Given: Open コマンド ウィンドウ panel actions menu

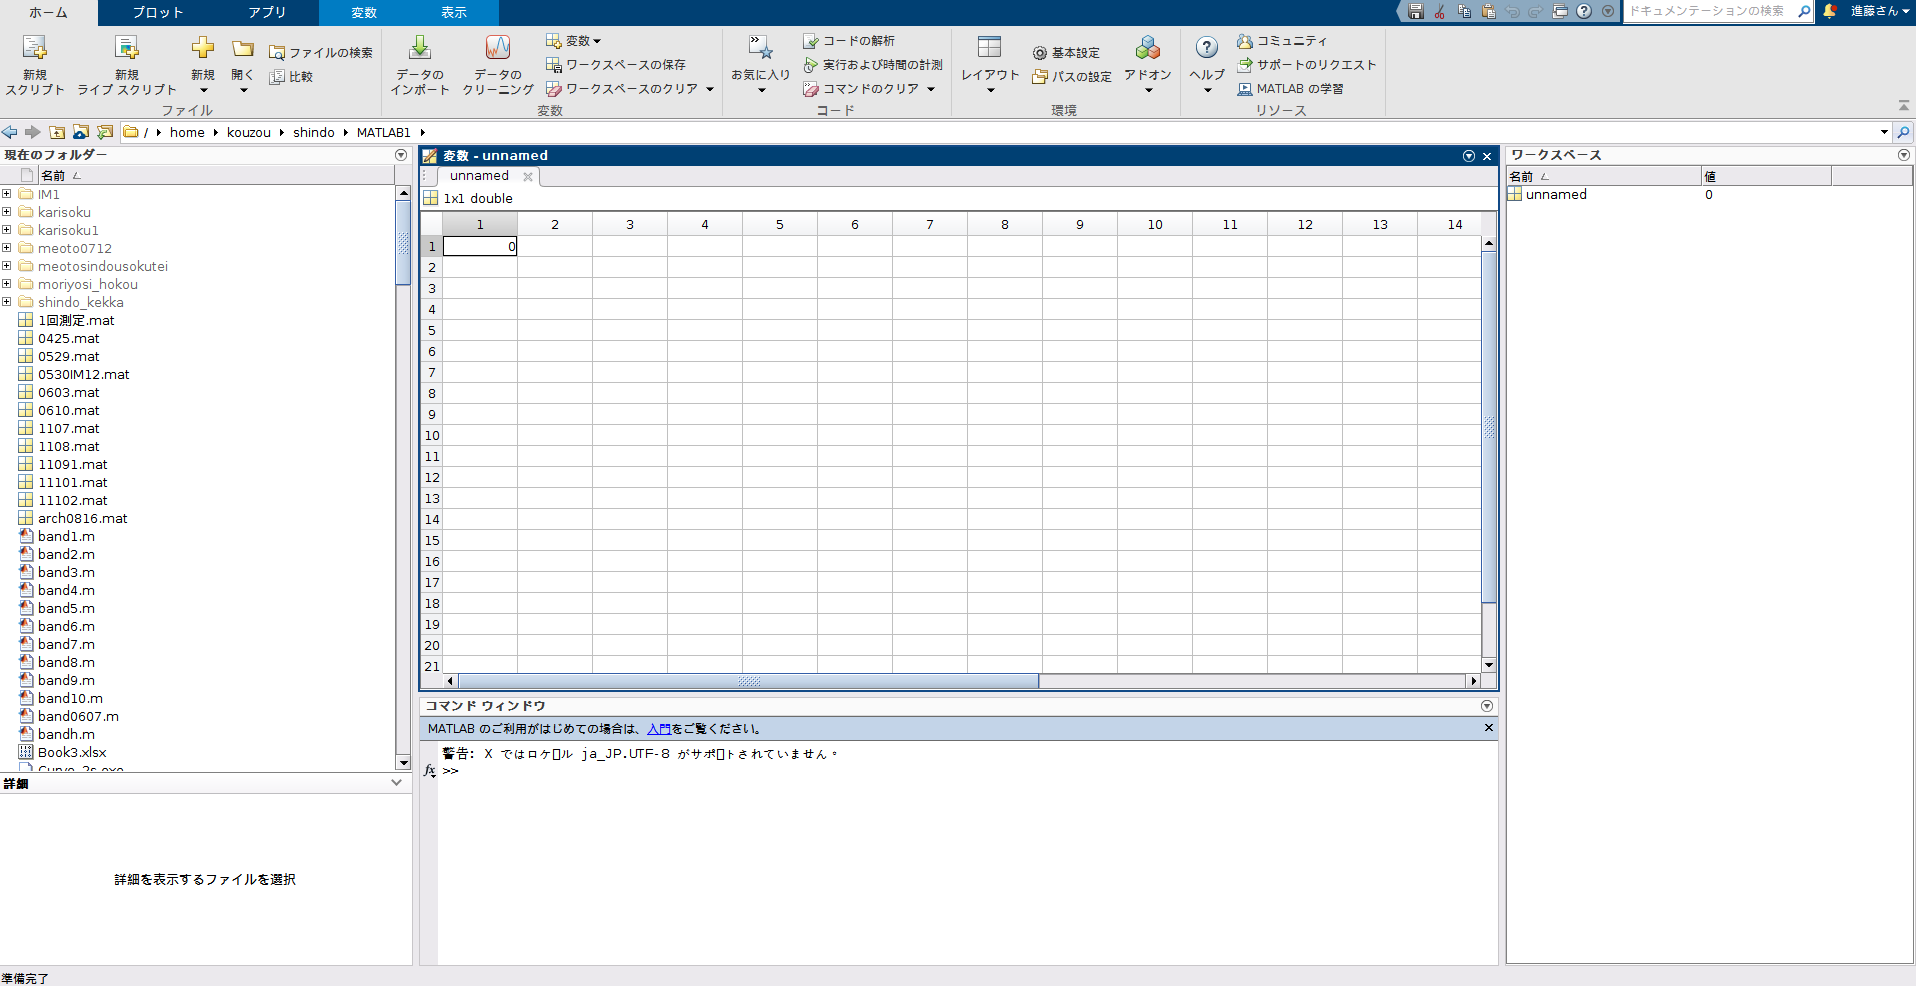Looking at the screenshot, I should tap(1487, 706).
